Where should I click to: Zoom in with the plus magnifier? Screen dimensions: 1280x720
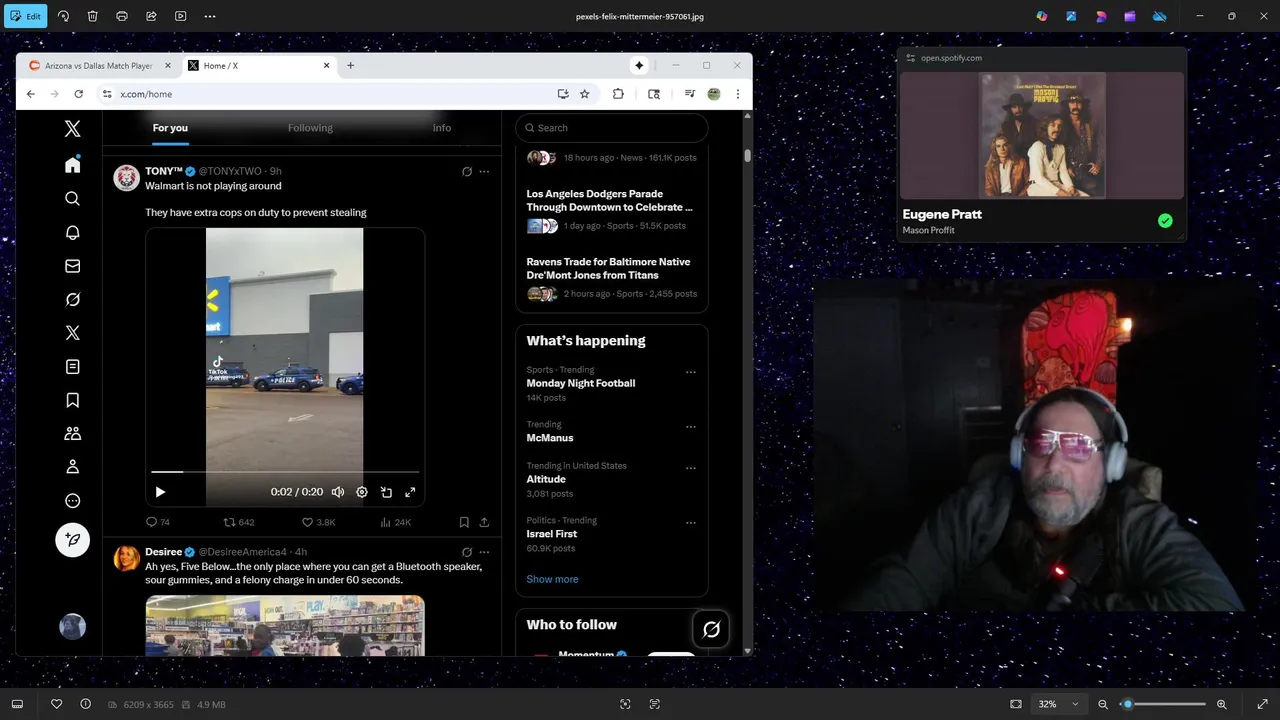(1222, 704)
